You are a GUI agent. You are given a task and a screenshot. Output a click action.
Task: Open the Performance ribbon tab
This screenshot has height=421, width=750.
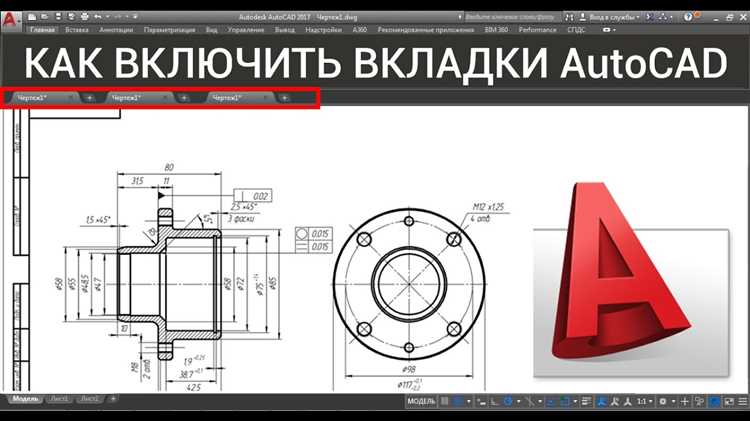click(537, 30)
